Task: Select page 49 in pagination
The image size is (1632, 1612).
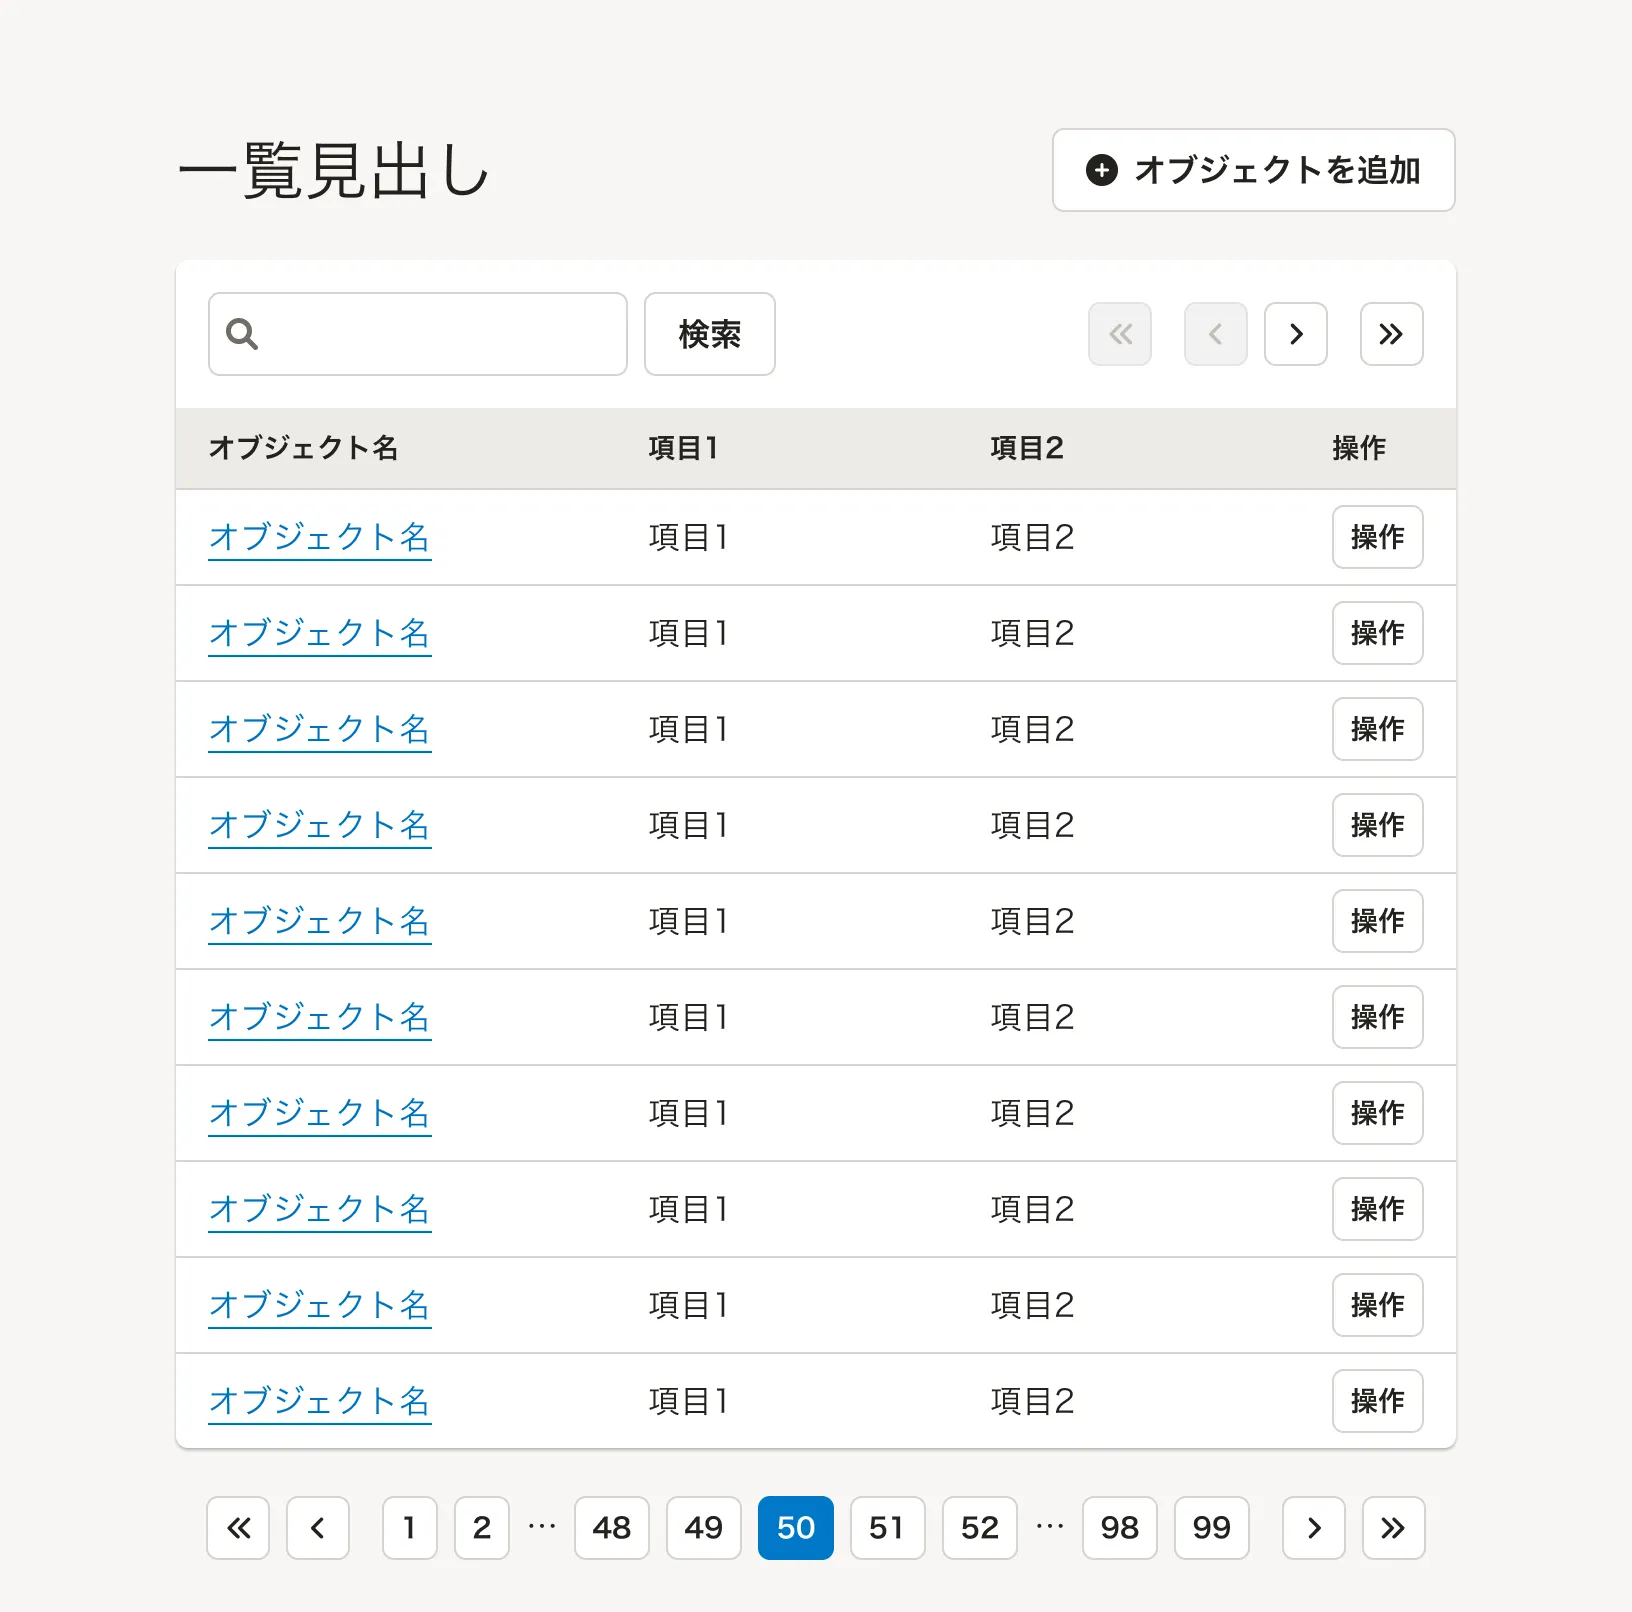Action: pos(703,1528)
